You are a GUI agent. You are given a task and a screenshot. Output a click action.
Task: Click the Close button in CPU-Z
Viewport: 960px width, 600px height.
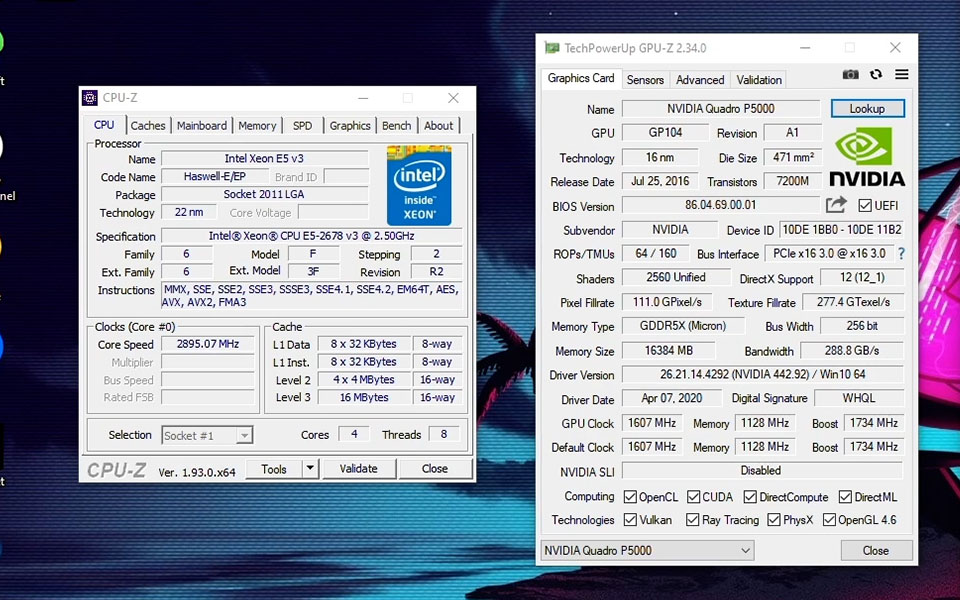point(435,468)
